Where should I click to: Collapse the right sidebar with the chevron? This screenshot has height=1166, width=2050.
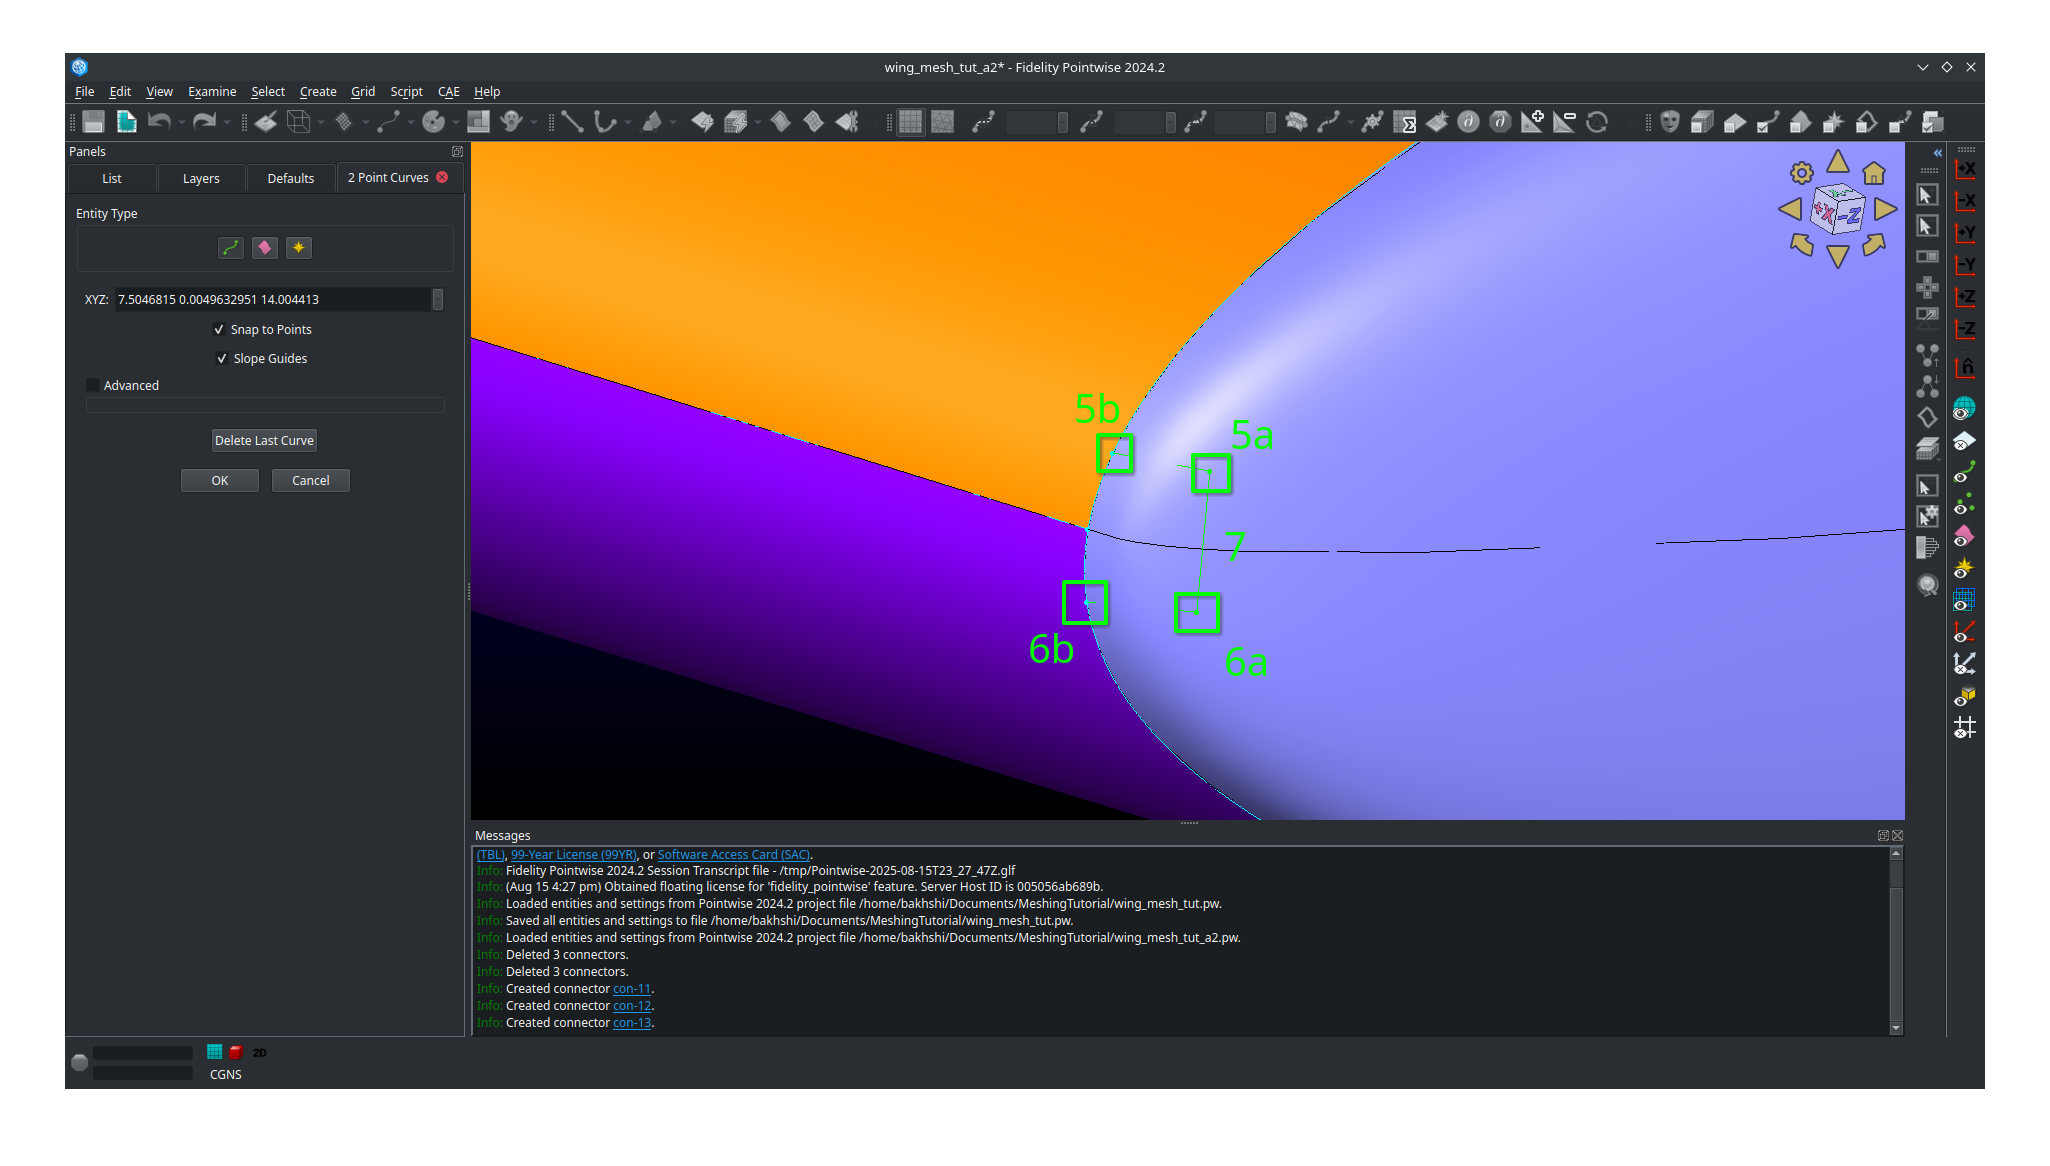(1937, 152)
